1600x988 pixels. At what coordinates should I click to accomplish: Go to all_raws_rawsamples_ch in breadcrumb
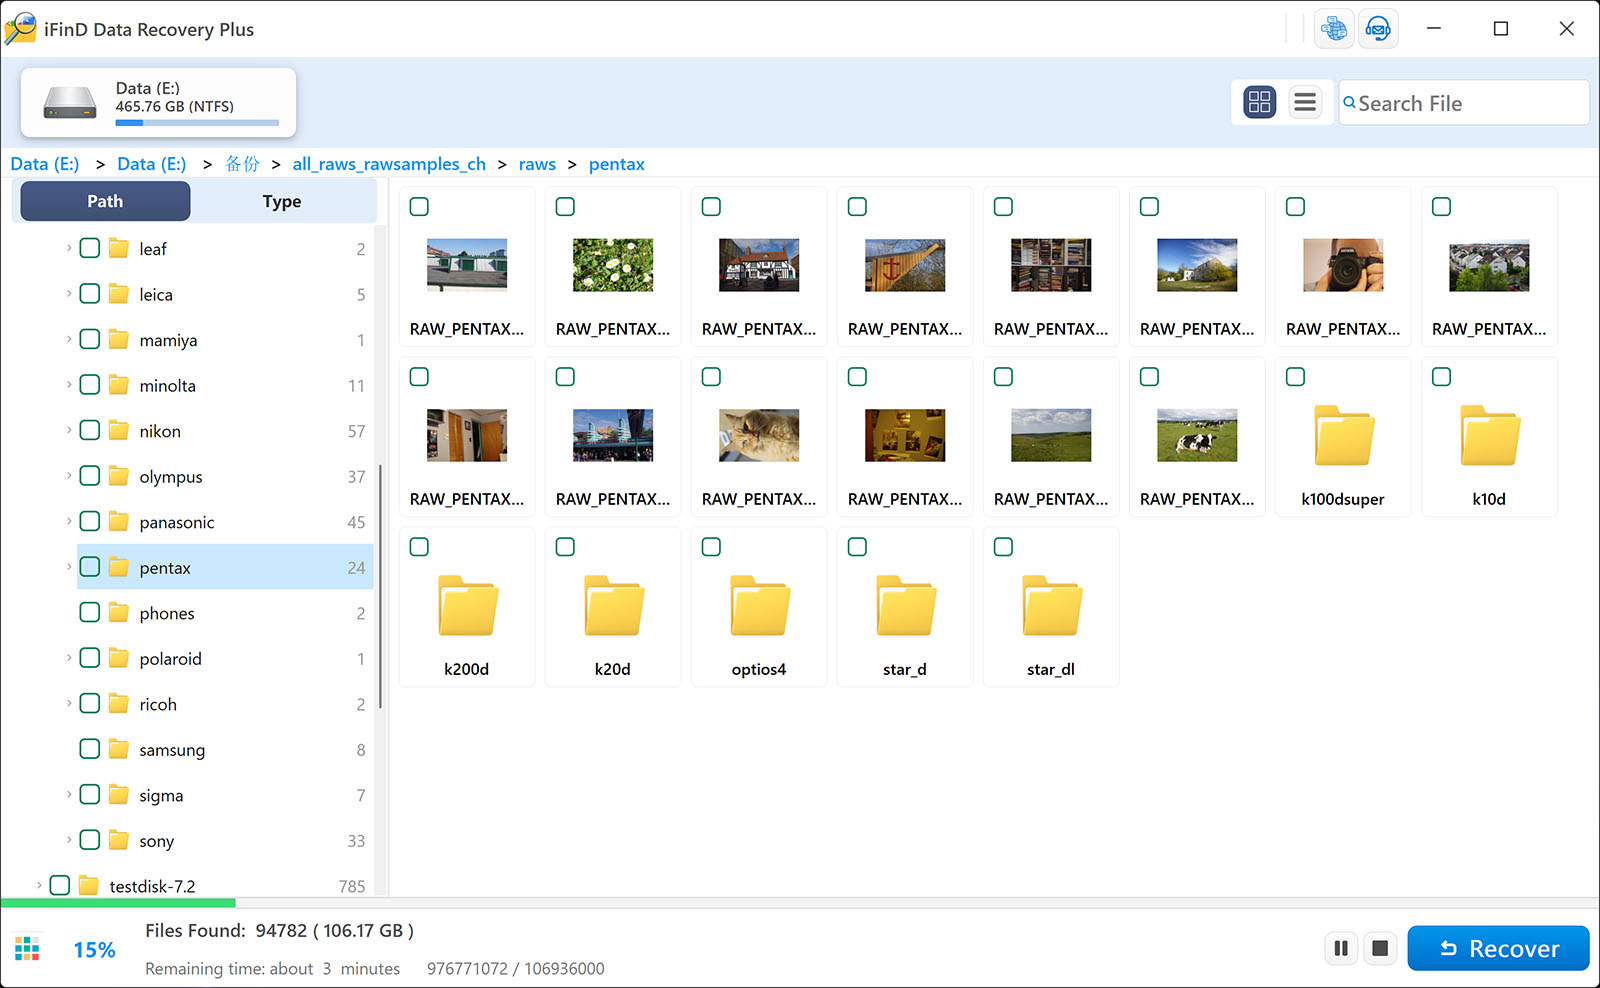(389, 164)
